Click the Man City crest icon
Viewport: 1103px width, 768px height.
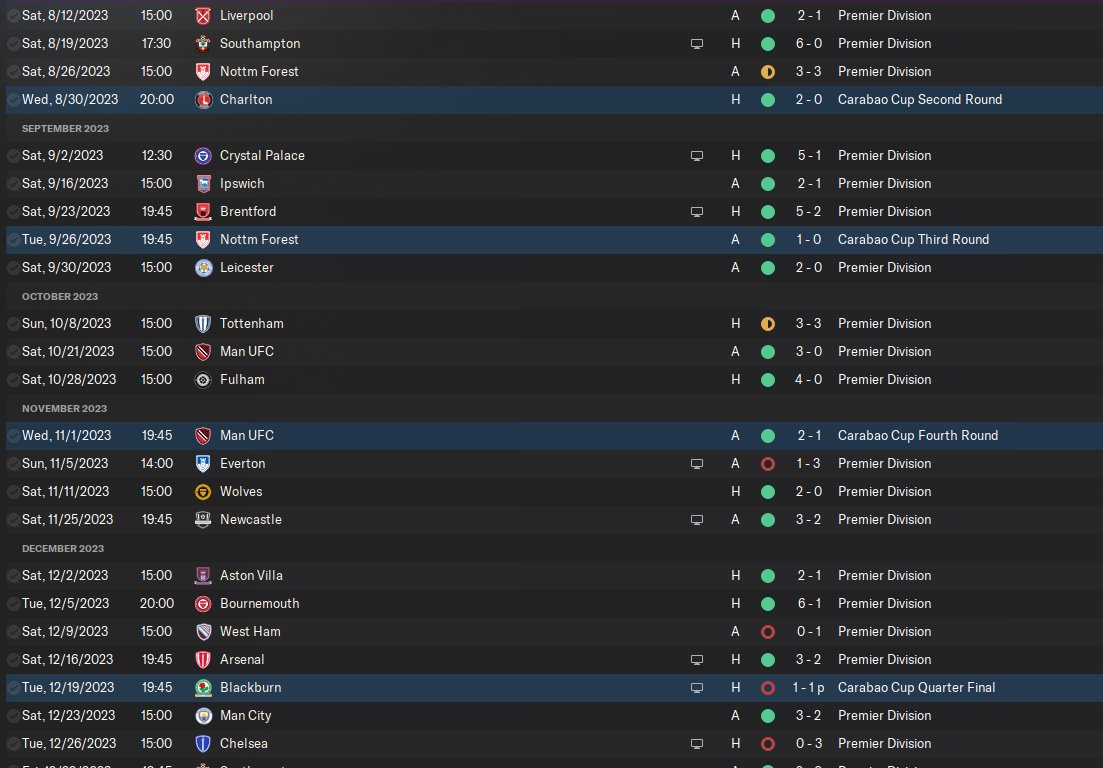[x=203, y=716]
